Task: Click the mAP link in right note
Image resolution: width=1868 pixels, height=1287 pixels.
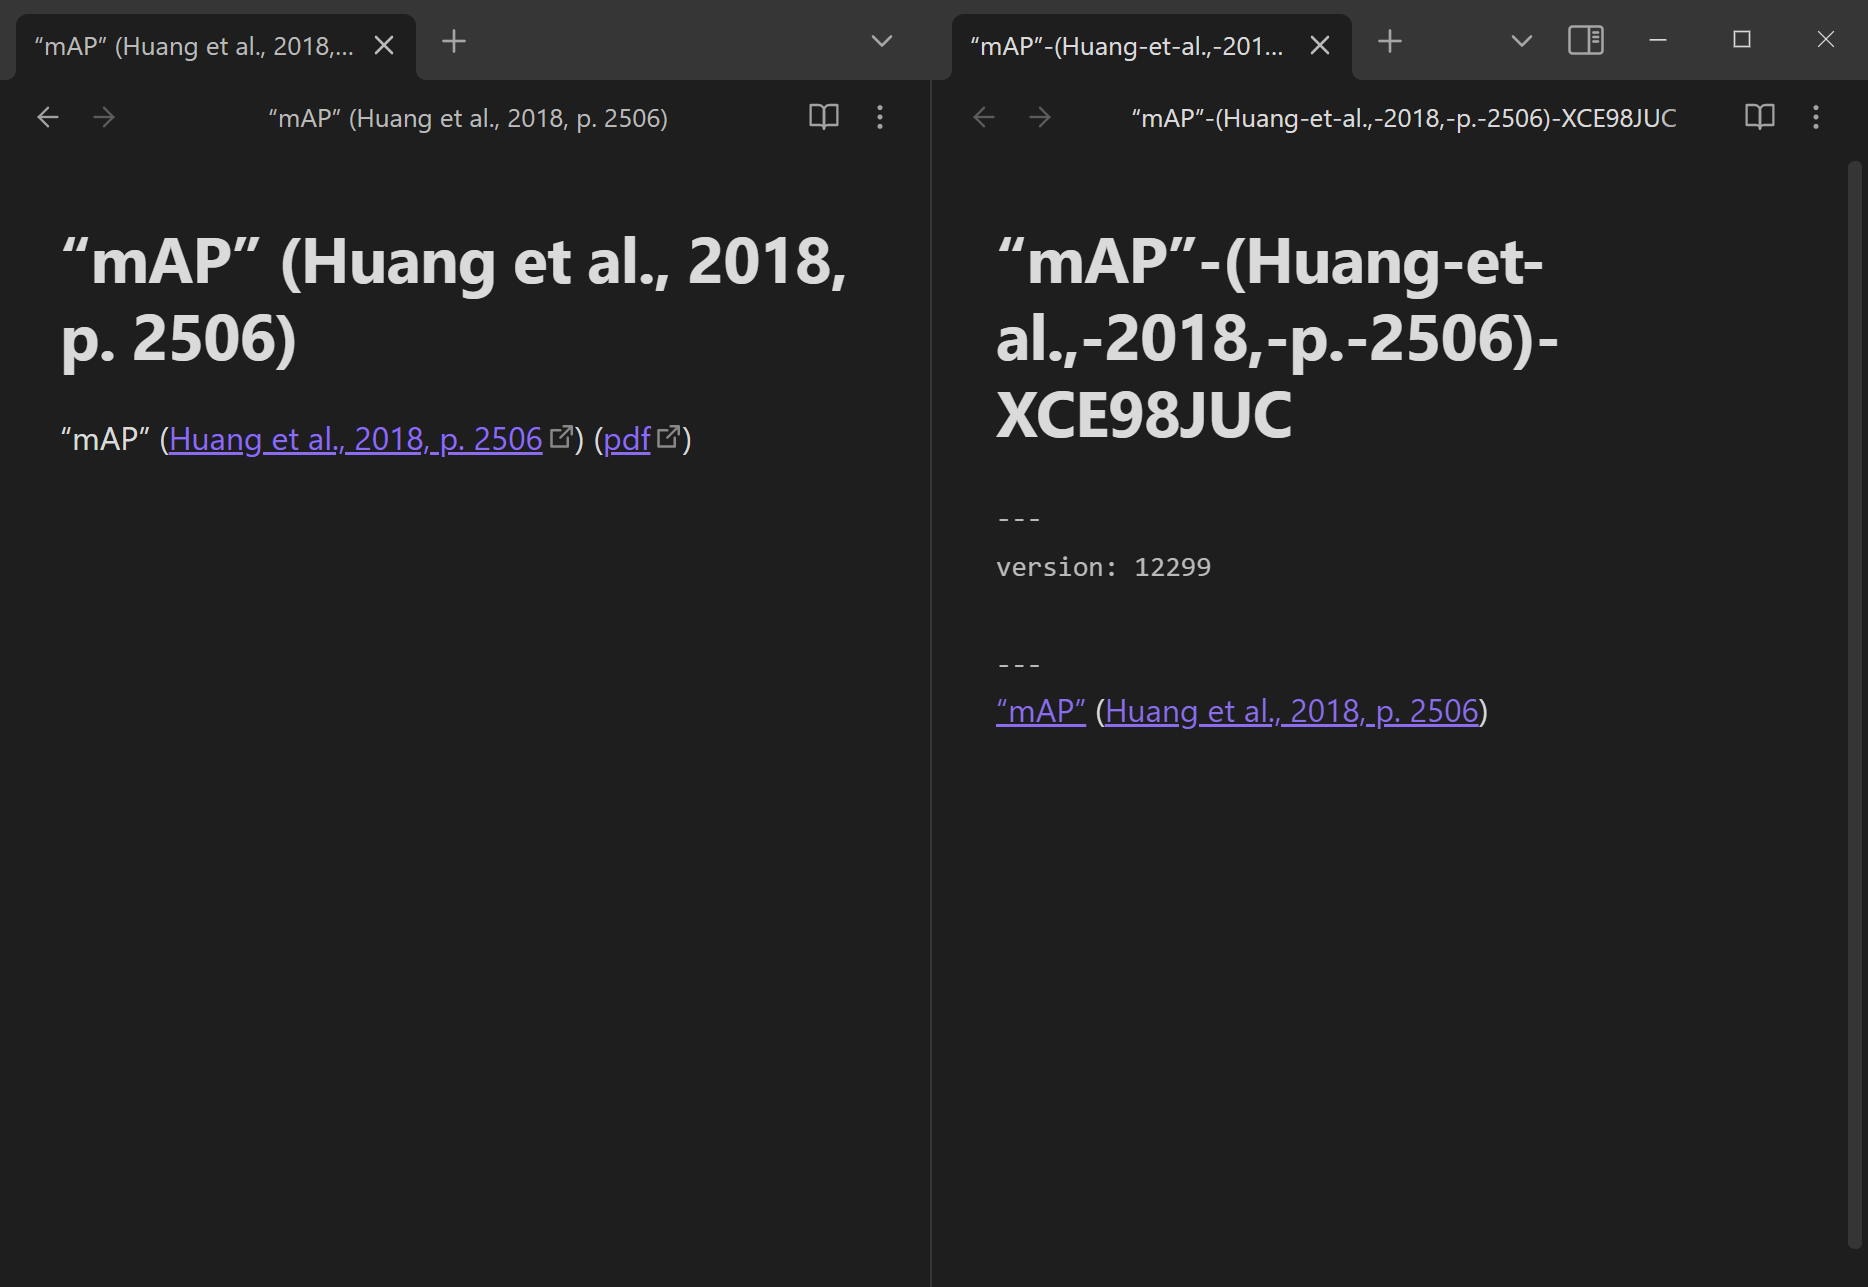Action: [1039, 710]
